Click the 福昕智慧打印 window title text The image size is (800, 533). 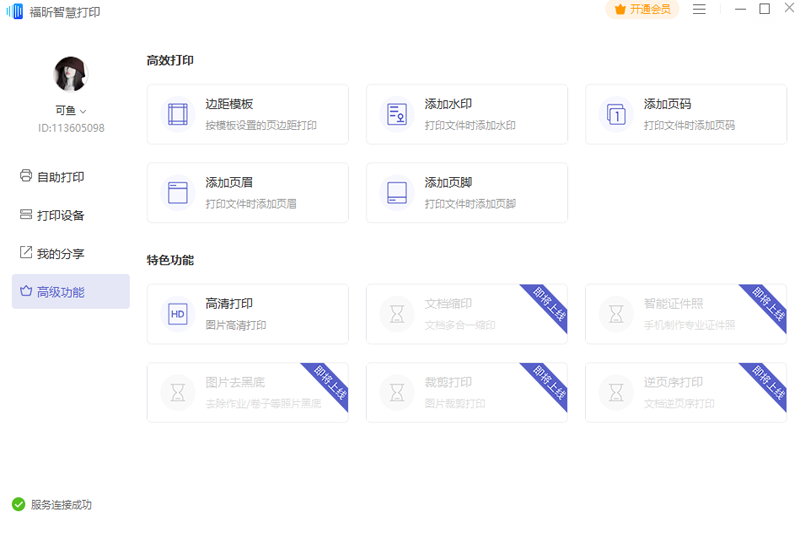[x=65, y=12]
